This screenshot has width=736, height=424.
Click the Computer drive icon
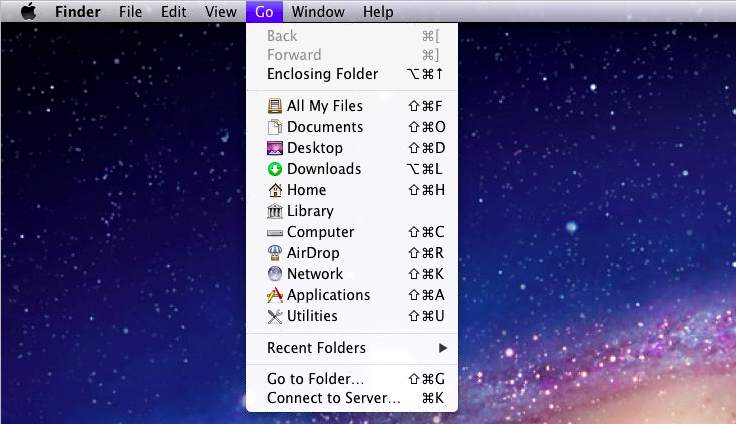click(275, 232)
